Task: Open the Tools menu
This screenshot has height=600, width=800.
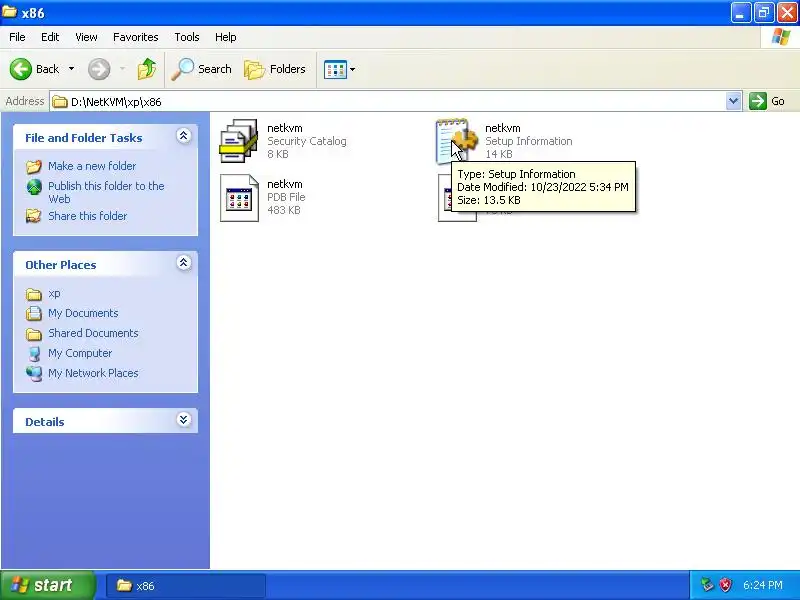Action: [187, 37]
